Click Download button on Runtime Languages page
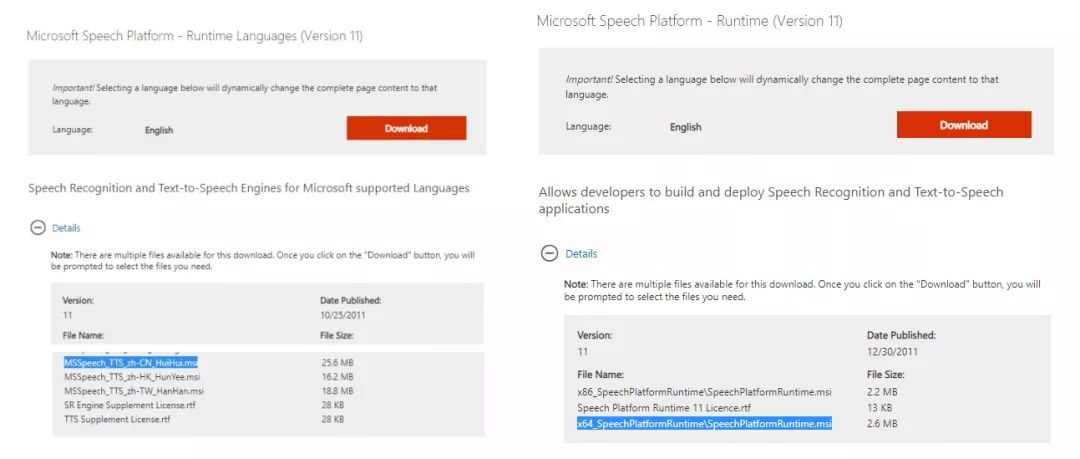 click(x=406, y=128)
